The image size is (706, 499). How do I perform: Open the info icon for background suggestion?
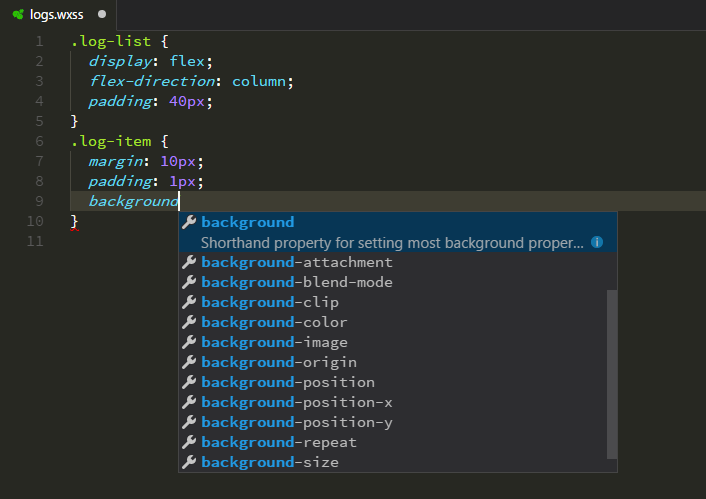(597, 242)
